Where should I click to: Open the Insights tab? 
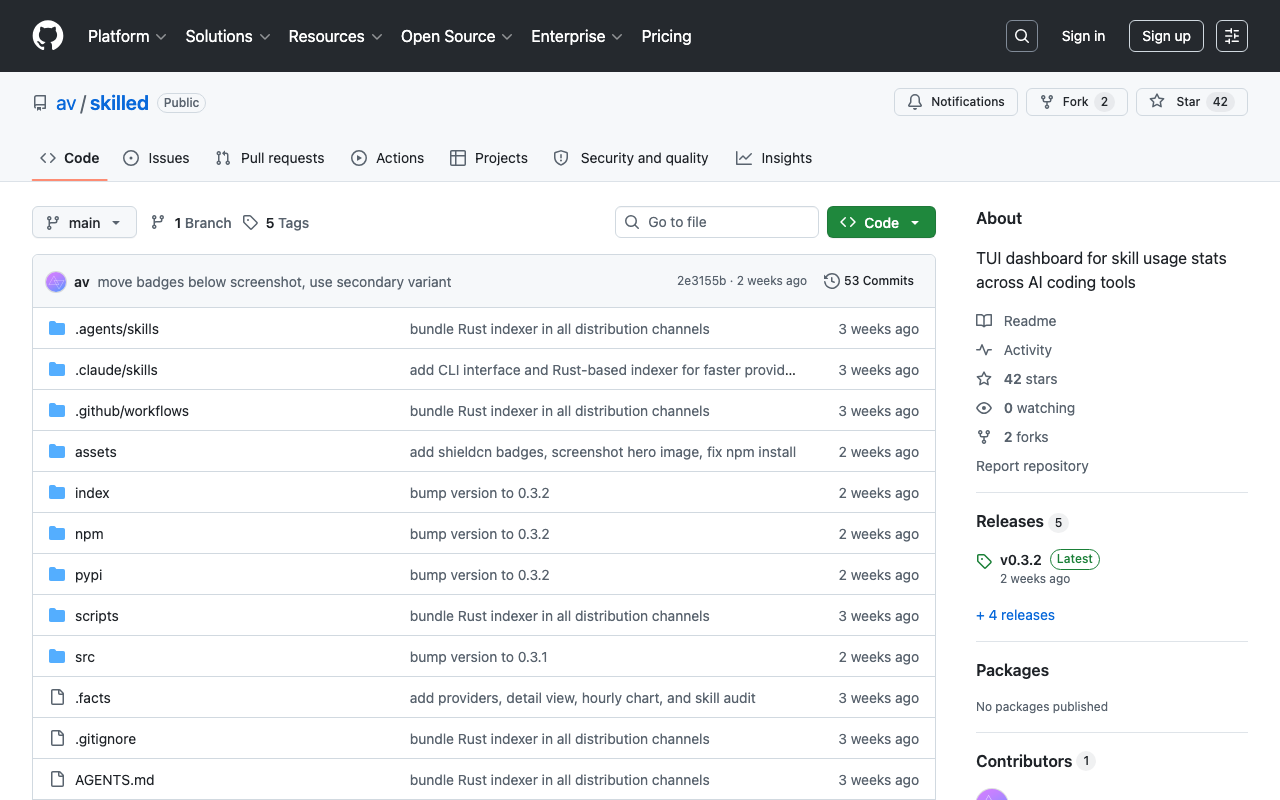coord(774,158)
